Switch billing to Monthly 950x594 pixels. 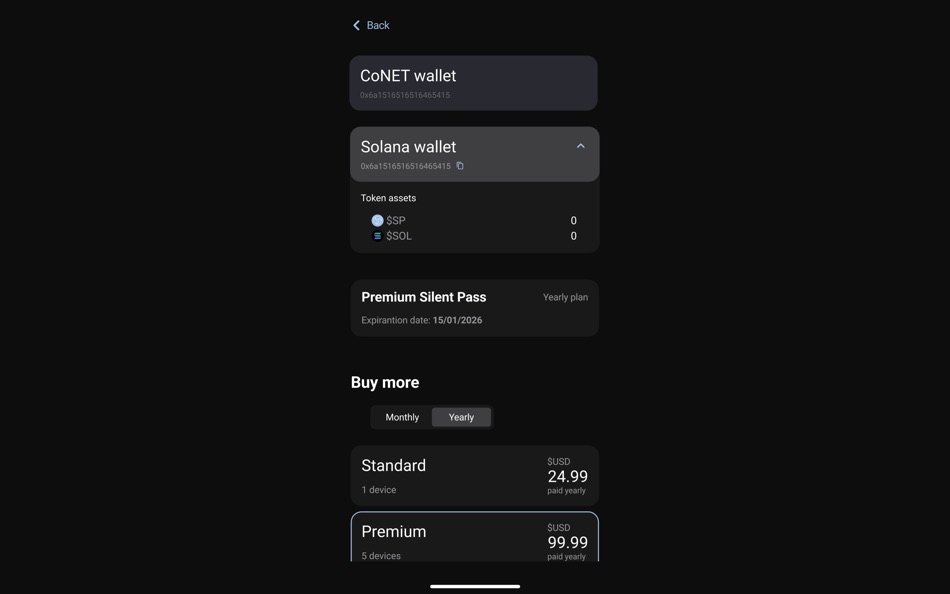402,416
